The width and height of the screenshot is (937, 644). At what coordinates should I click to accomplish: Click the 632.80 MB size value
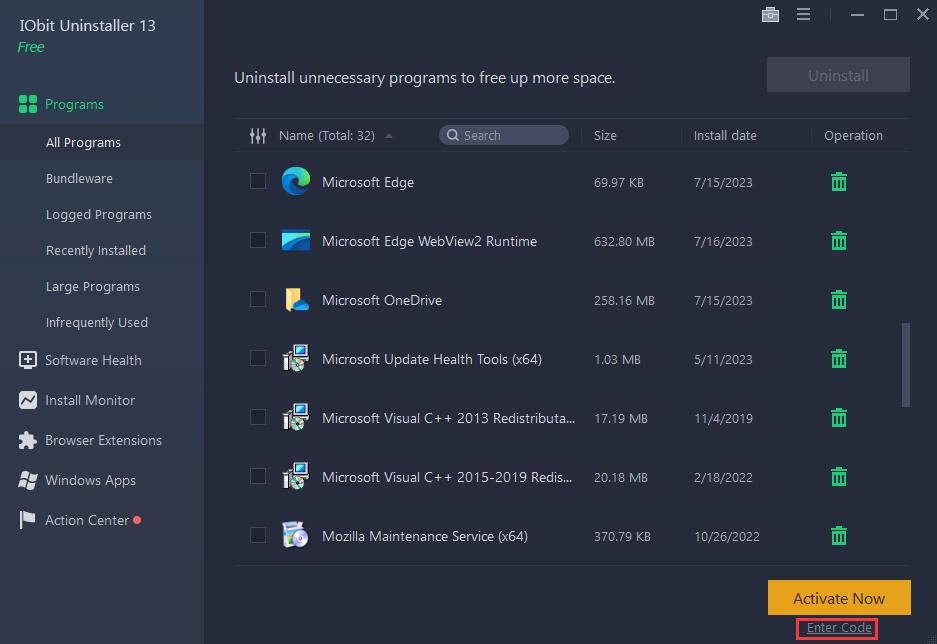(x=624, y=241)
